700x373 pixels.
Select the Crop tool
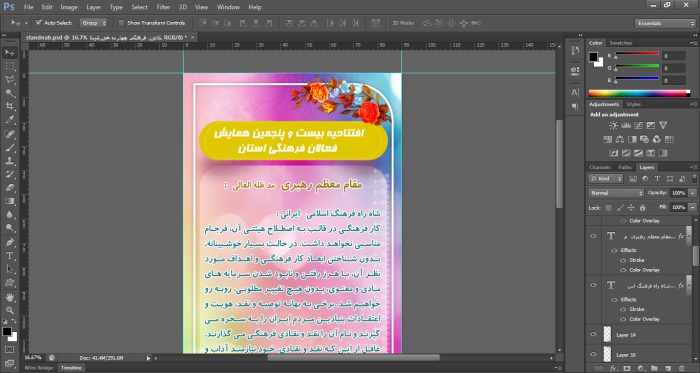click(x=9, y=106)
